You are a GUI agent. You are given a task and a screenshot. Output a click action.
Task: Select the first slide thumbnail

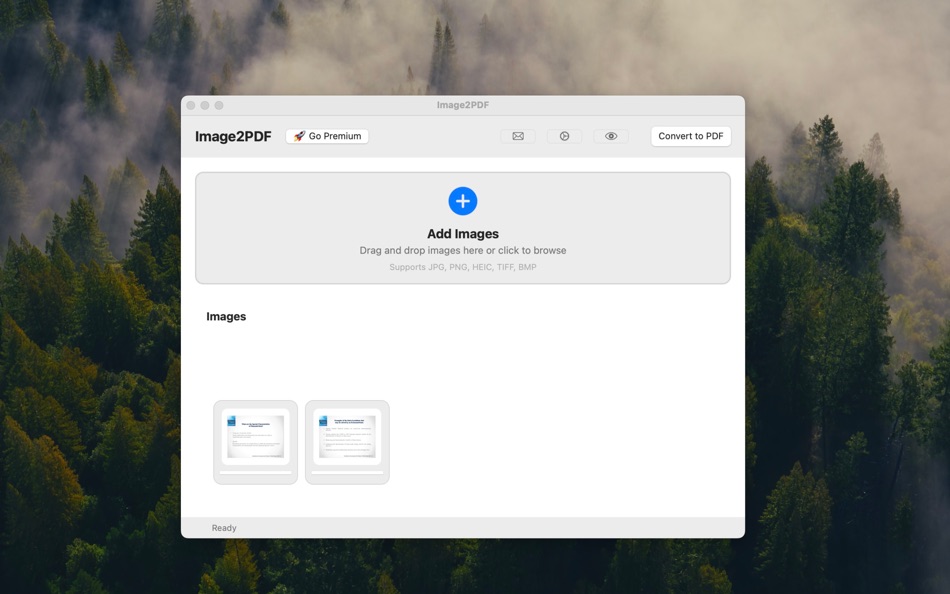(255, 441)
